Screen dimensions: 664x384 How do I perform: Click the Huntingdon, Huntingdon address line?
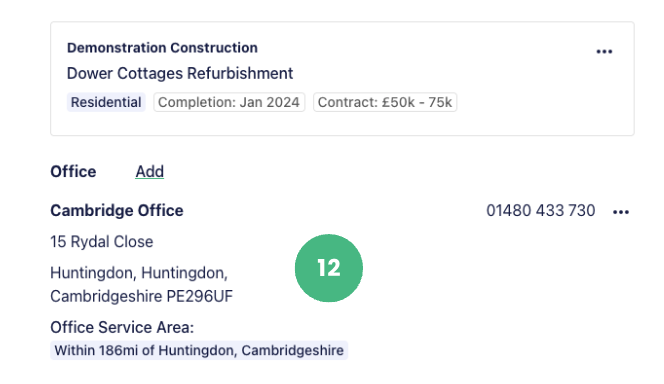(139, 273)
